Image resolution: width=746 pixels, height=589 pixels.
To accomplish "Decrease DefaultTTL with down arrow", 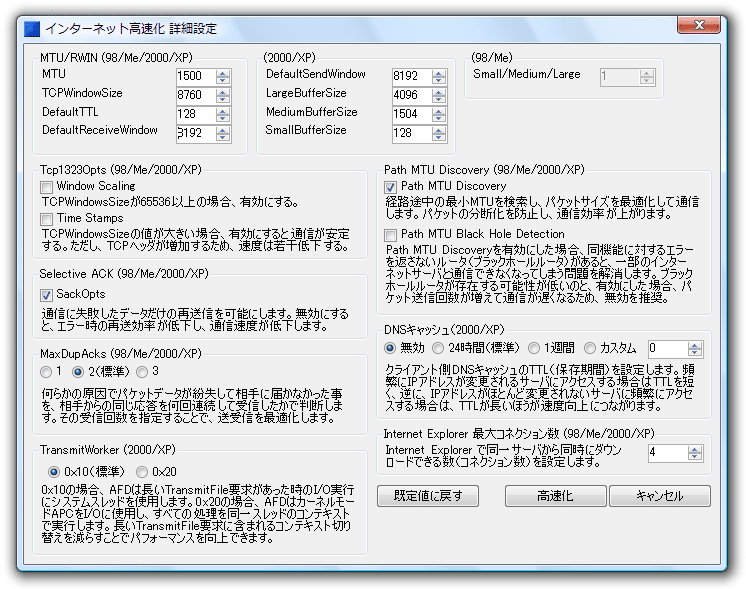I will tap(223, 118).
